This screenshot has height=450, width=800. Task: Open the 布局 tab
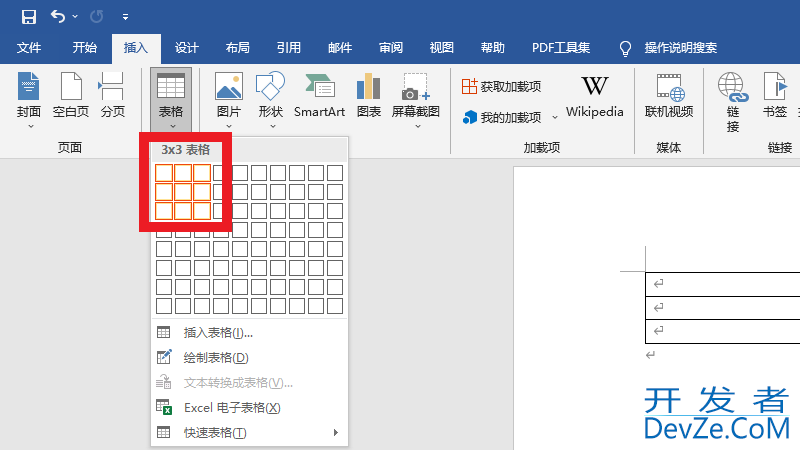click(238, 48)
